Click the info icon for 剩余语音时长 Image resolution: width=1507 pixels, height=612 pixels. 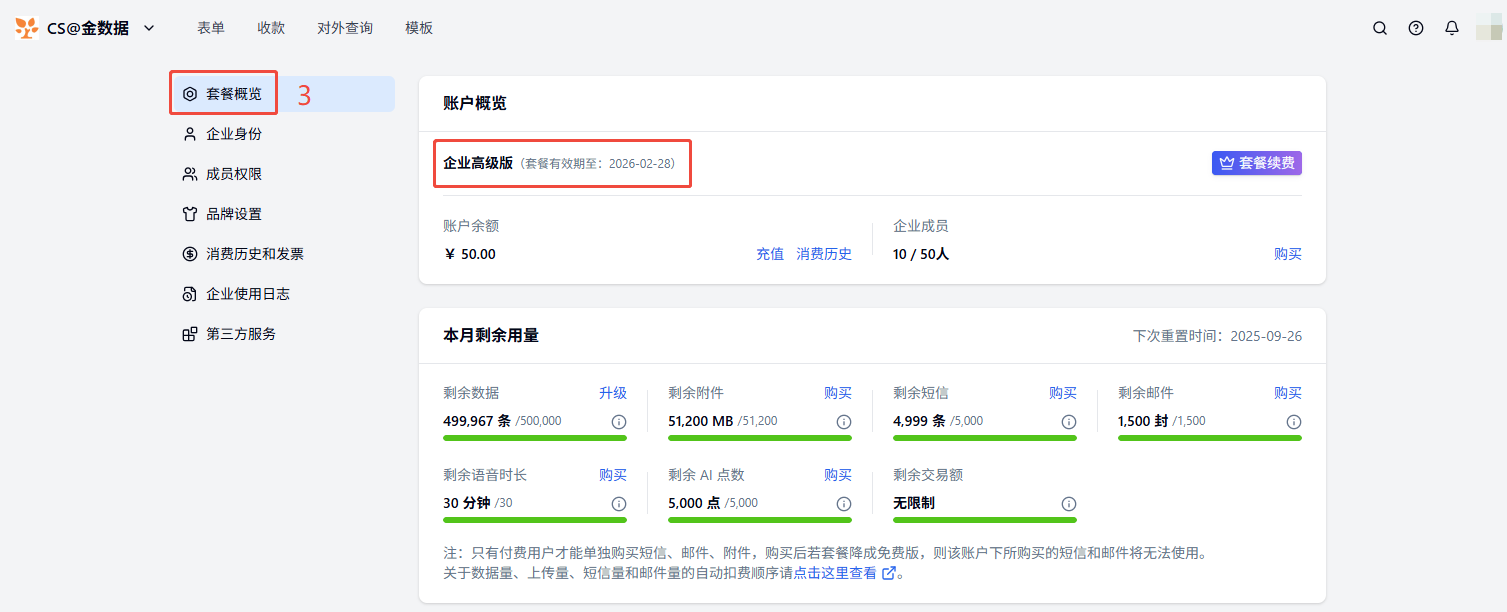coord(619,504)
